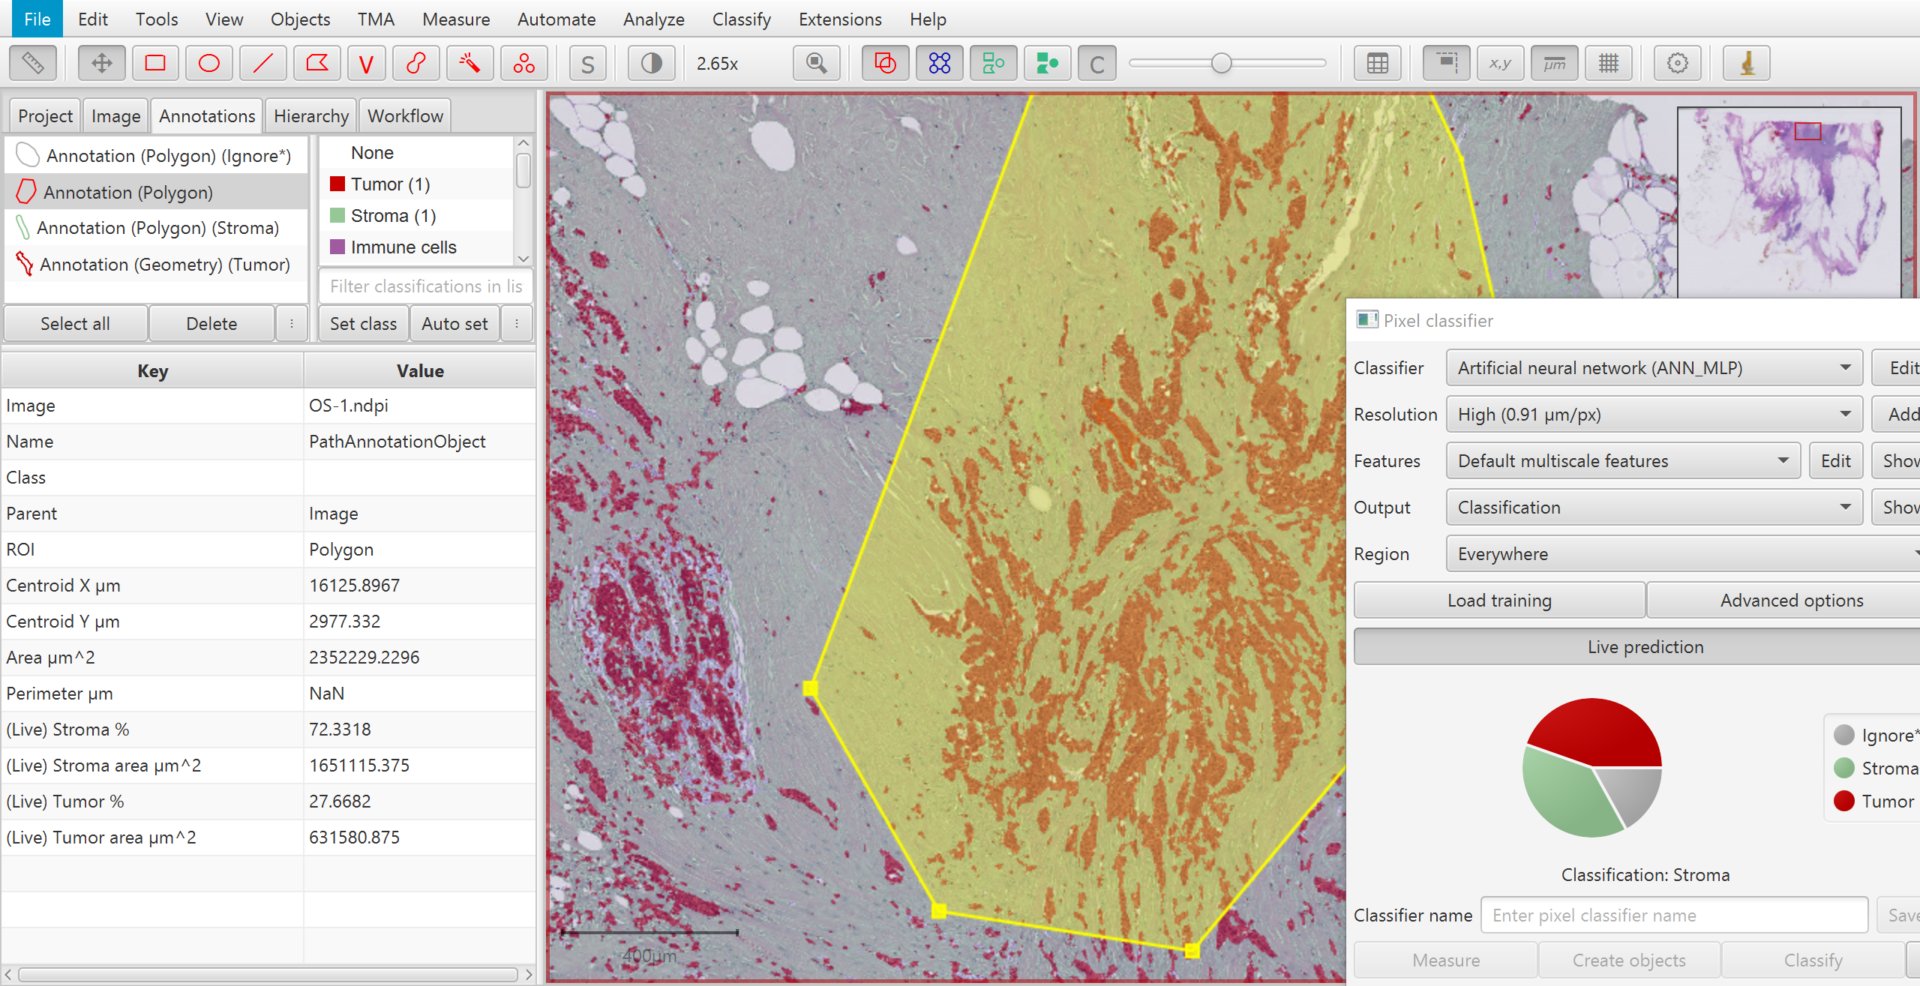
Task: Select the Polygon annotation tool
Action: coord(317,63)
